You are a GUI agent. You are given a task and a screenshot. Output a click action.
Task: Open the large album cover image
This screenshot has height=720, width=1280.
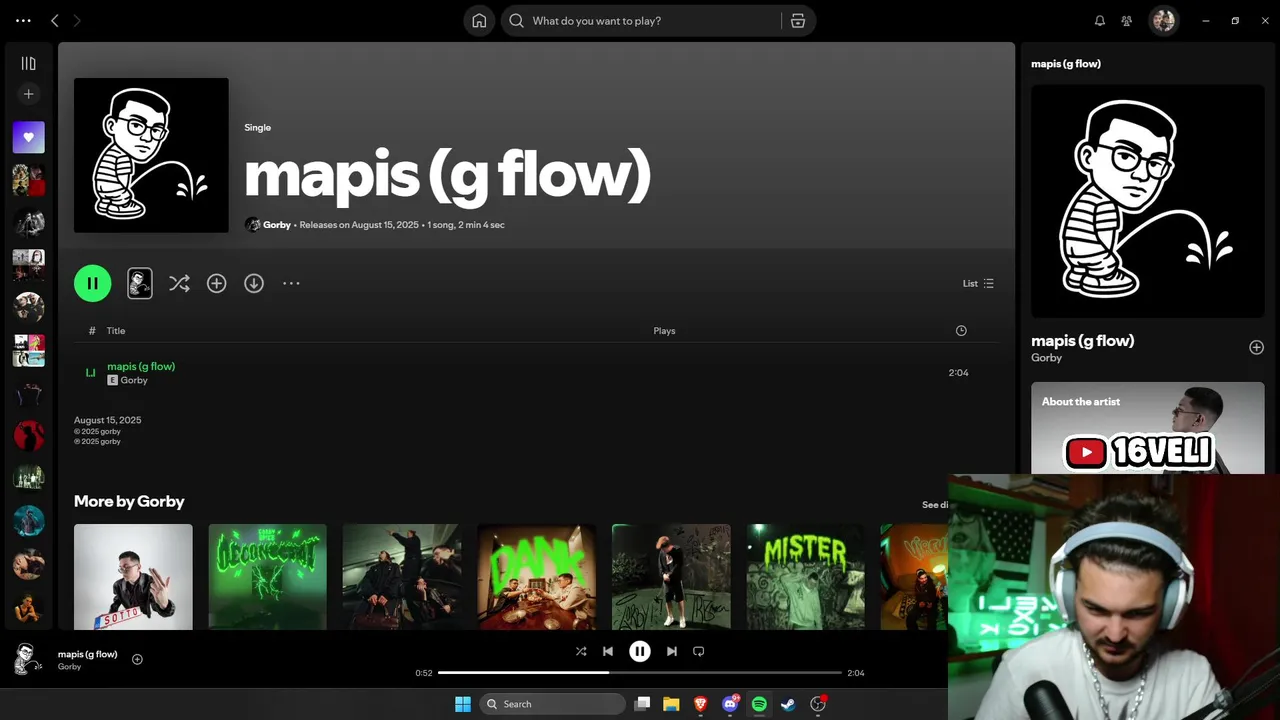[x=151, y=155]
